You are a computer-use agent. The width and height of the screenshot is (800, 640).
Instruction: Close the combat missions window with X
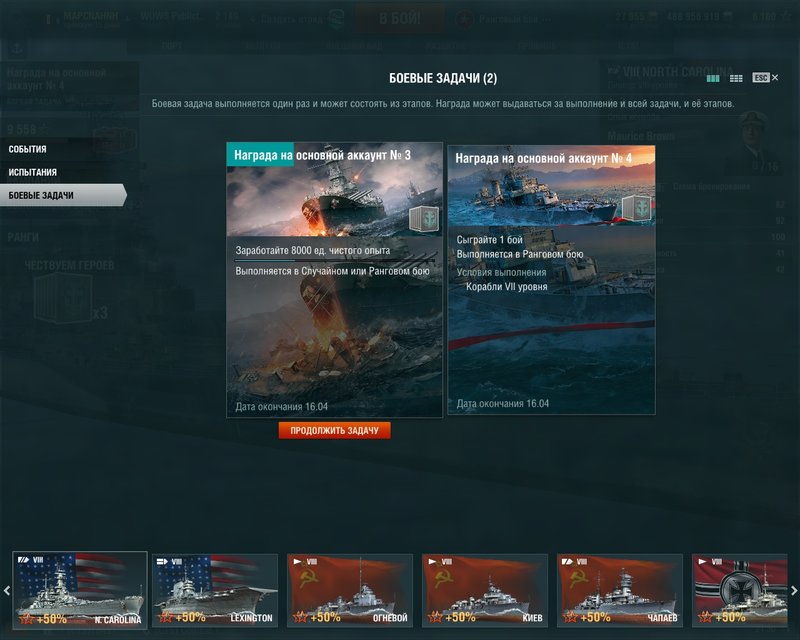click(775, 78)
